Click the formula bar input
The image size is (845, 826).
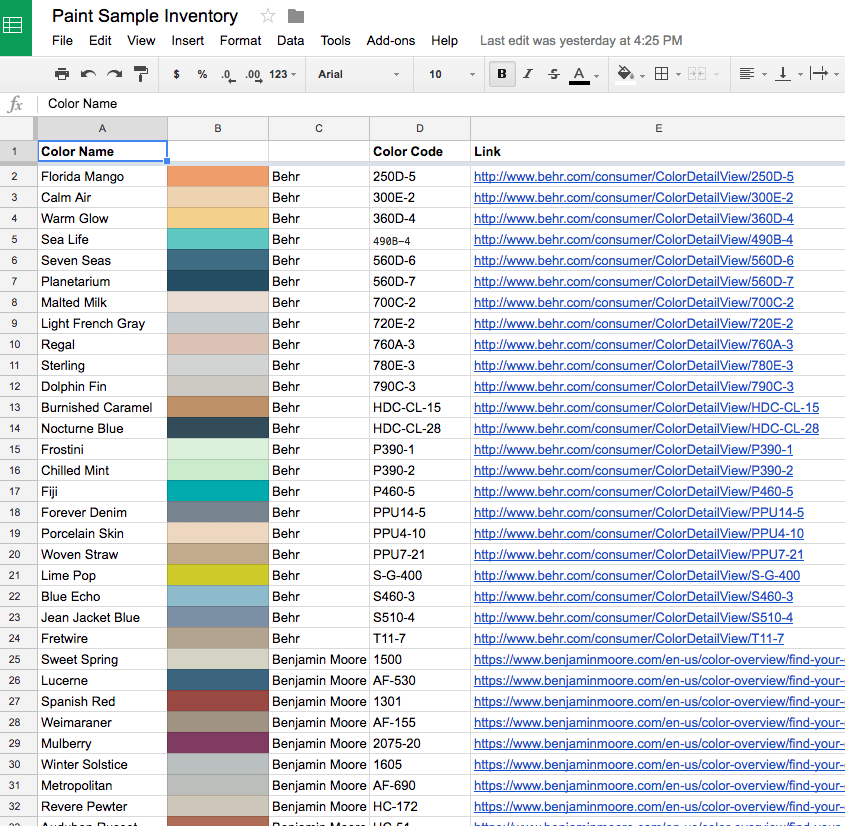pyautogui.click(x=443, y=103)
